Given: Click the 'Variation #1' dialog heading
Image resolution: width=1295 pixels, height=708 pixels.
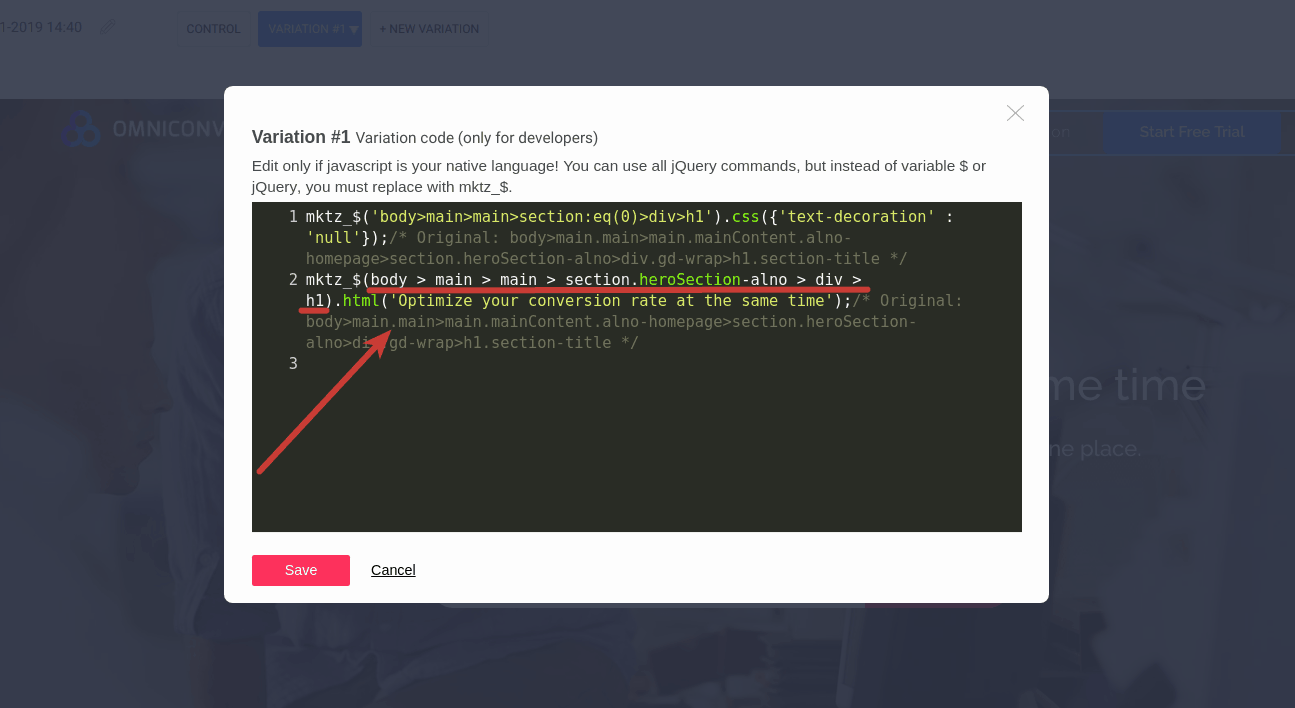Looking at the screenshot, I should pos(301,137).
